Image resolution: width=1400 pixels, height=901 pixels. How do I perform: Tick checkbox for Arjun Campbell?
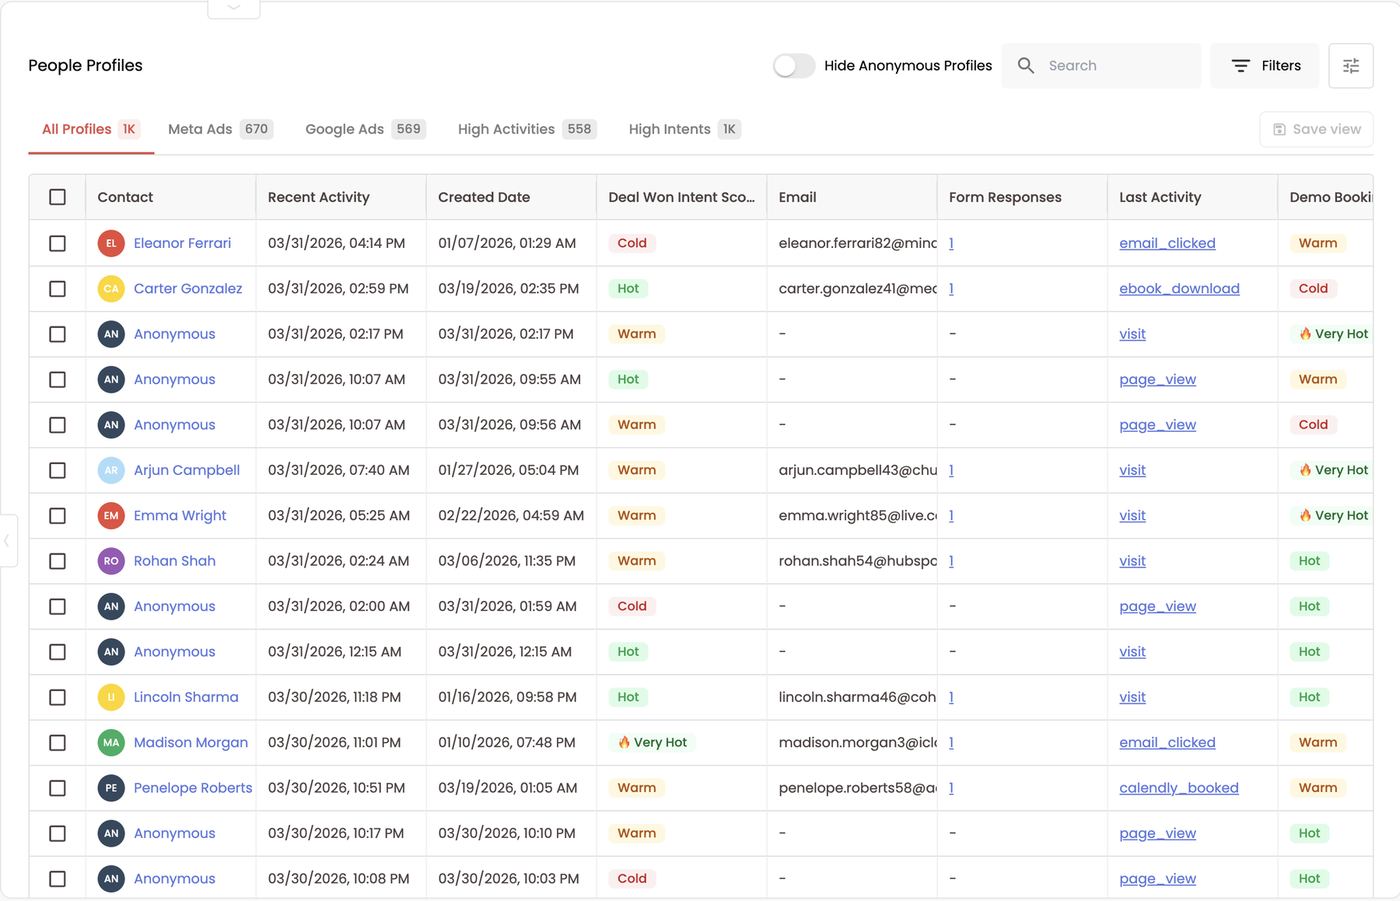point(57,470)
